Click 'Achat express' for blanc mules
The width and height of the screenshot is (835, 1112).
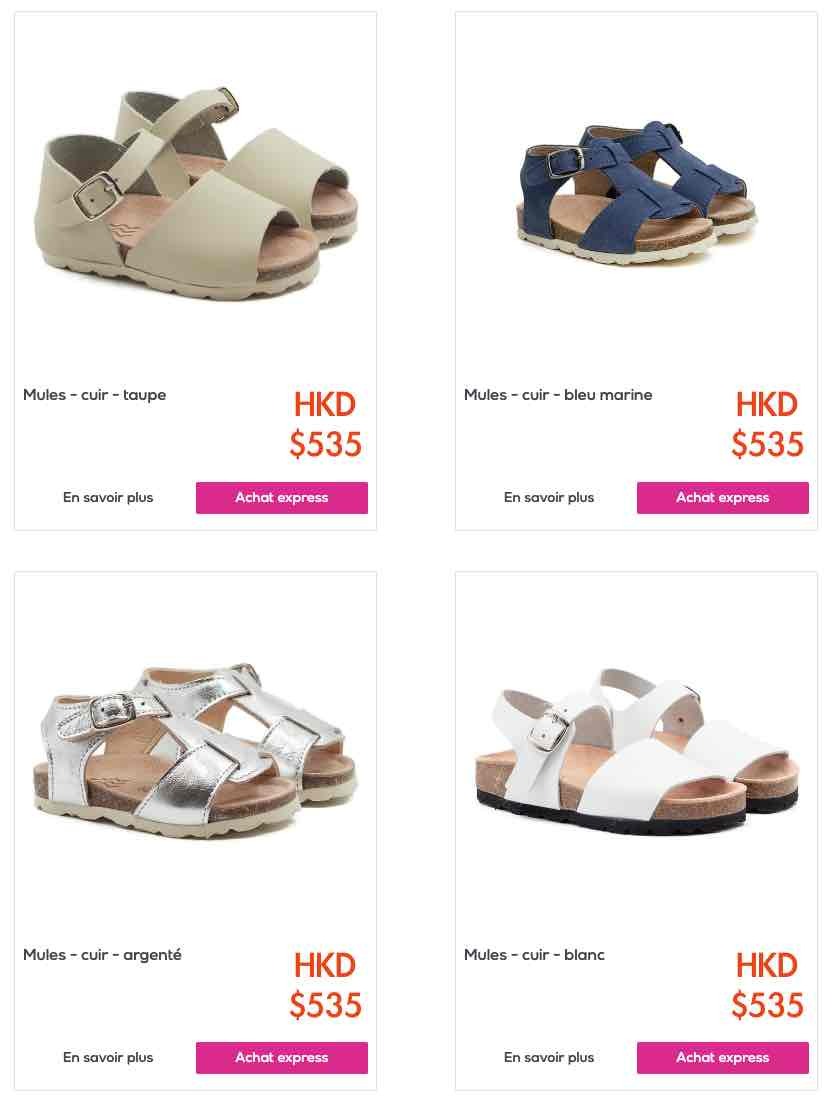(x=723, y=1057)
